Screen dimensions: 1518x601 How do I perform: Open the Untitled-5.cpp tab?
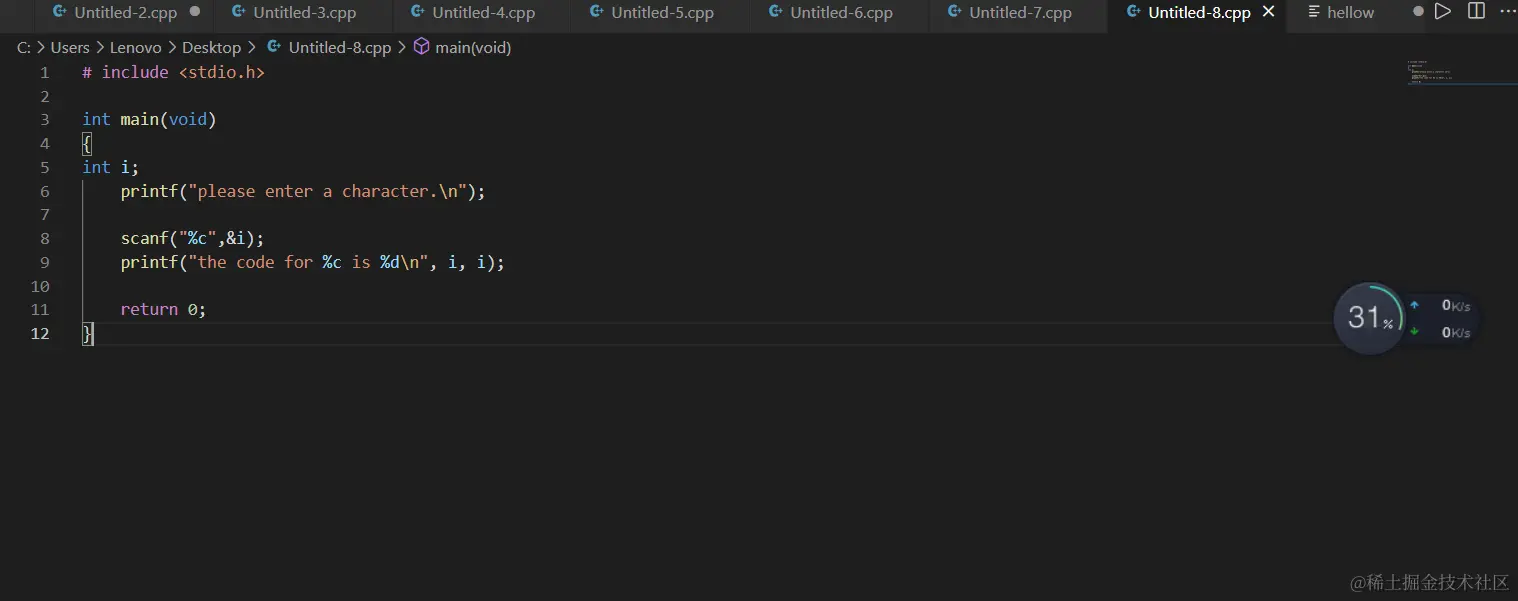pos(662,13)
